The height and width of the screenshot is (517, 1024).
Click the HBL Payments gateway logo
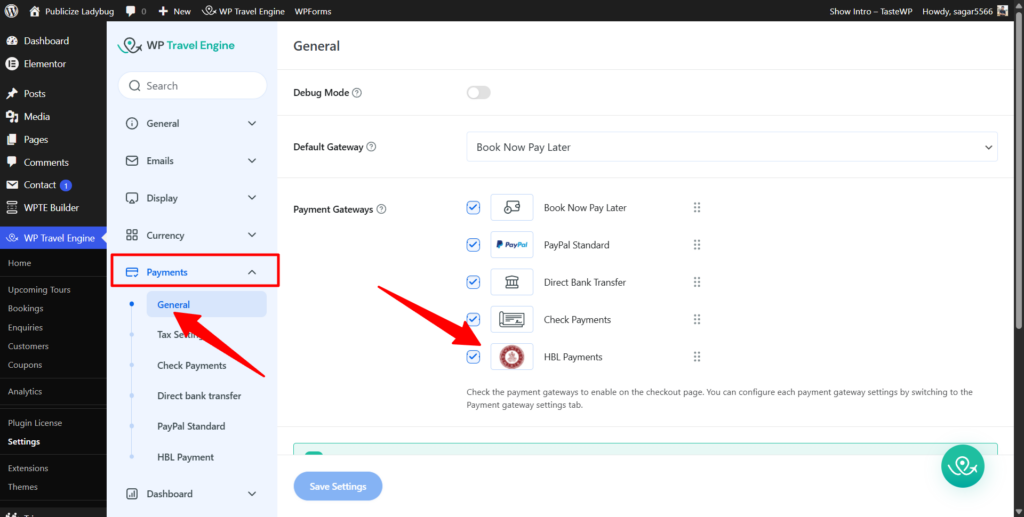(x=511, y=357)
